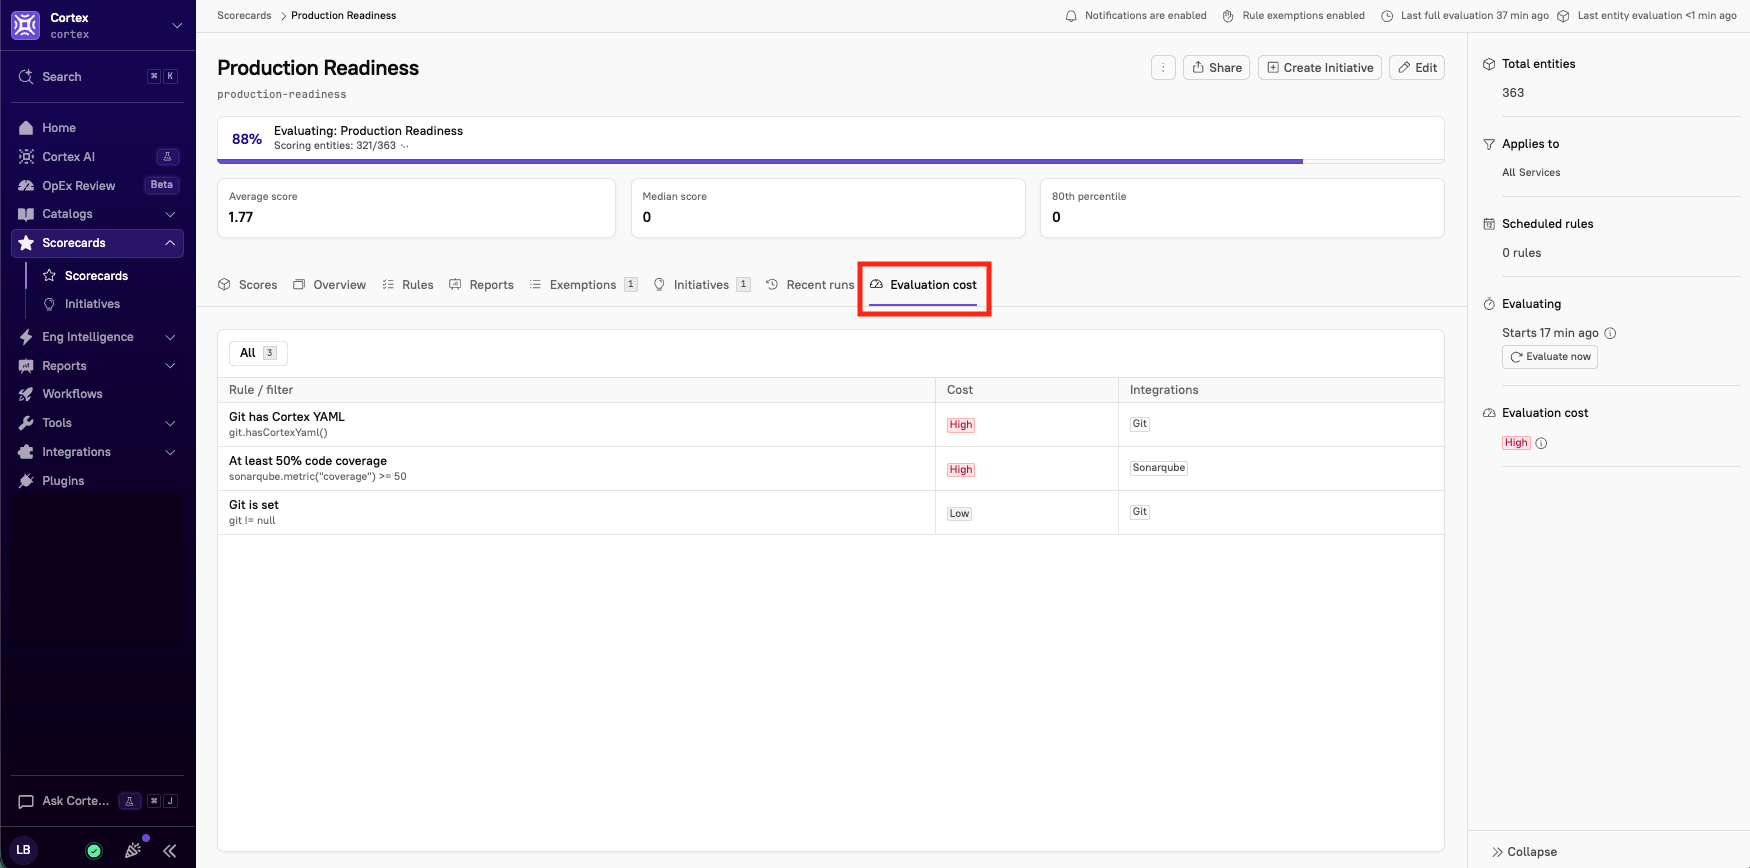This screenshot has height=868, width=1750.
Task: Open the Cortex workspace switcher dropdown
Action: click(x=177, y=25)
